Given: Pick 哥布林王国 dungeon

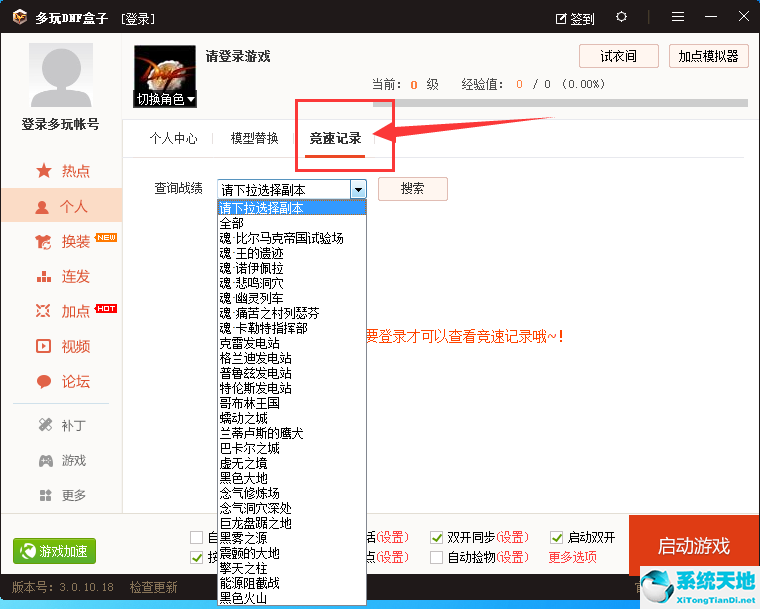Looking at the screenshot, I should (x=292, y=403).
